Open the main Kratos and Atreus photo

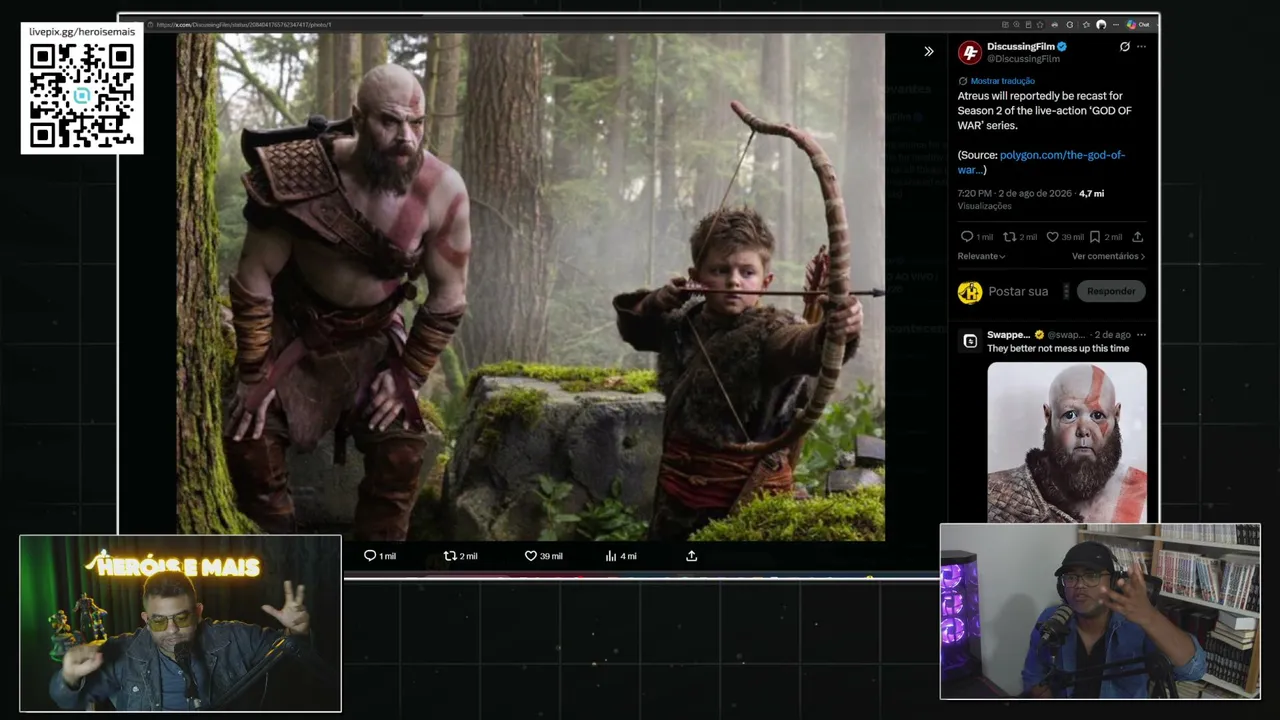(530, 287)
